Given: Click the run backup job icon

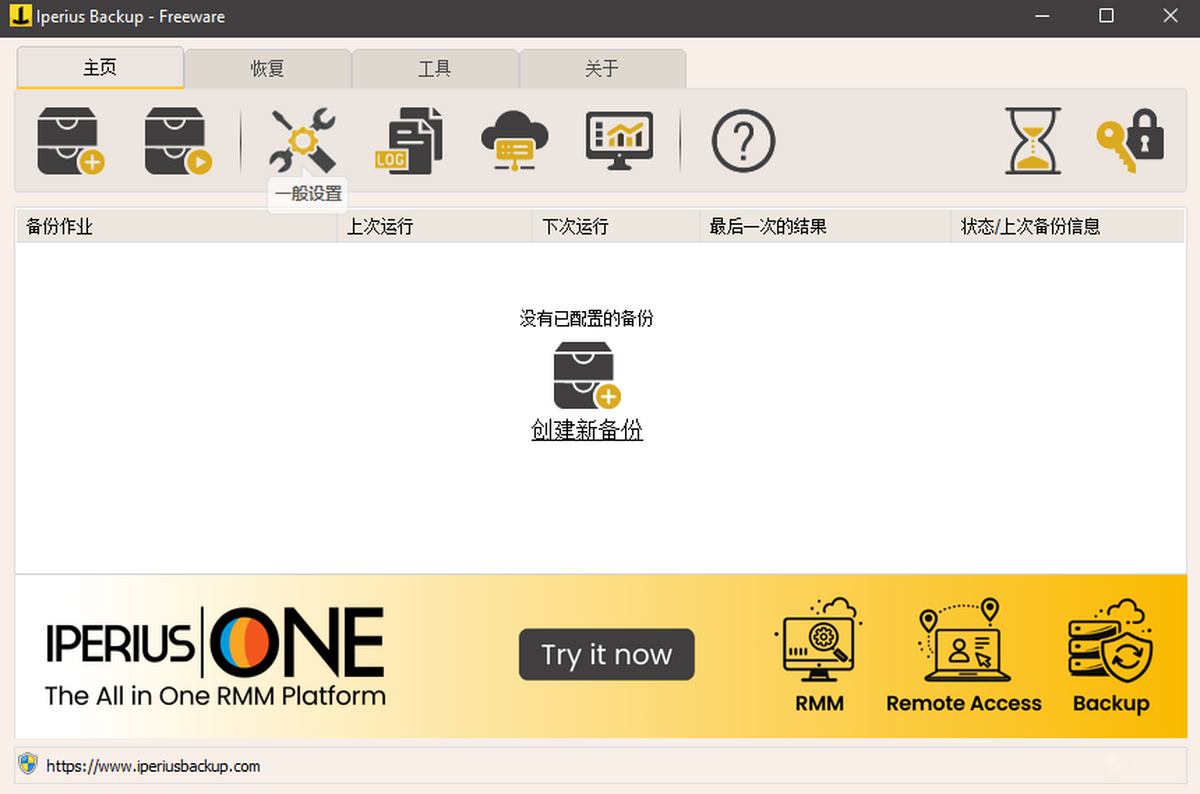Looking at the screenshot, I should coord(177,141).
